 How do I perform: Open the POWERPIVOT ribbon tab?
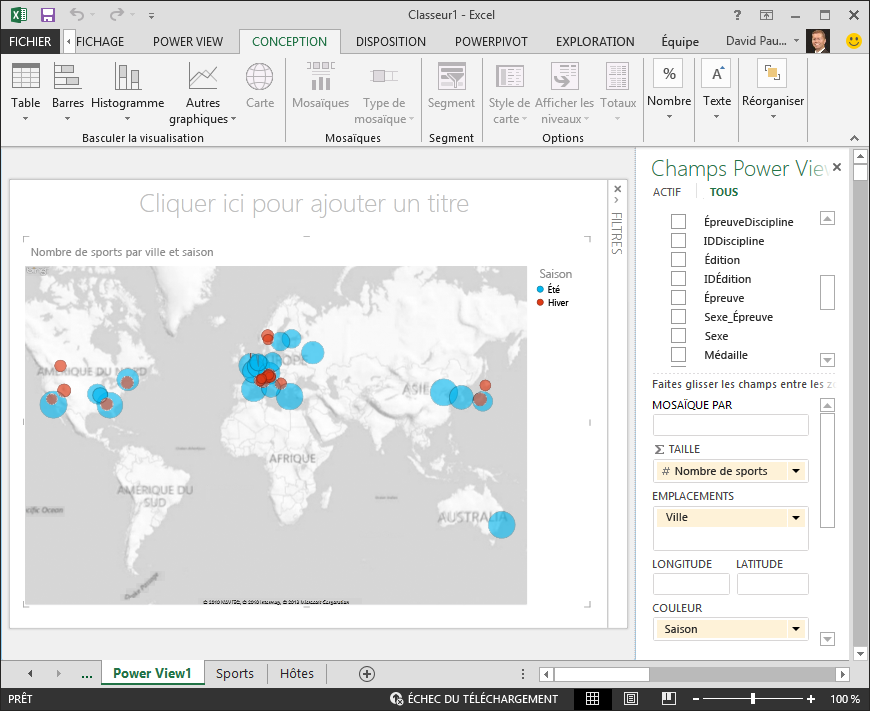coord(491,42)
